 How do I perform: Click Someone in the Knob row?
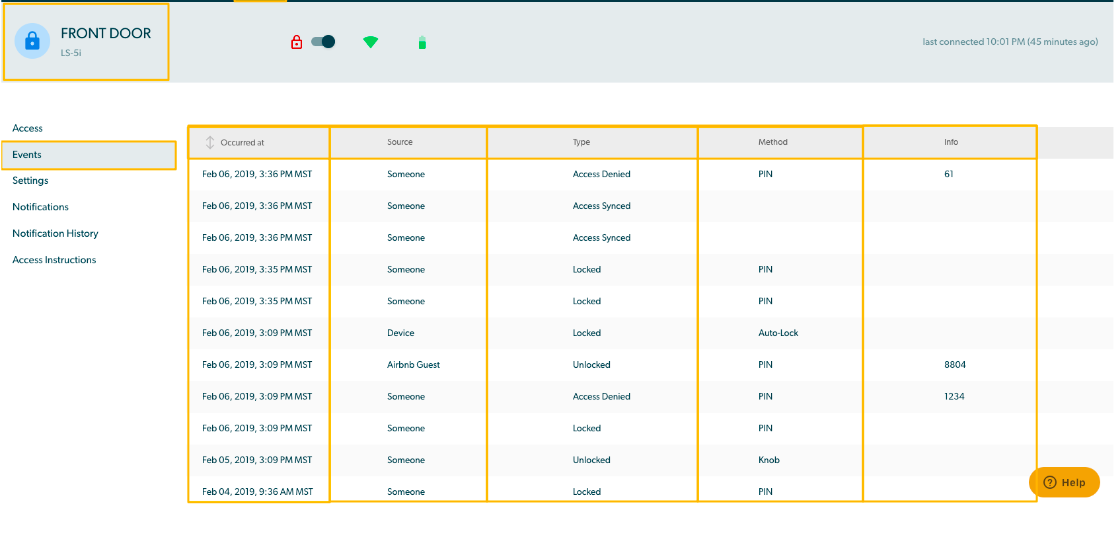406,460
